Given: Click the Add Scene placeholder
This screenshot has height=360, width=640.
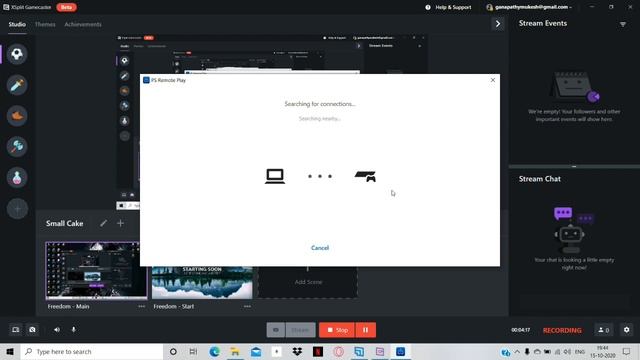Looking at the screenshot, I should (308, 282).
